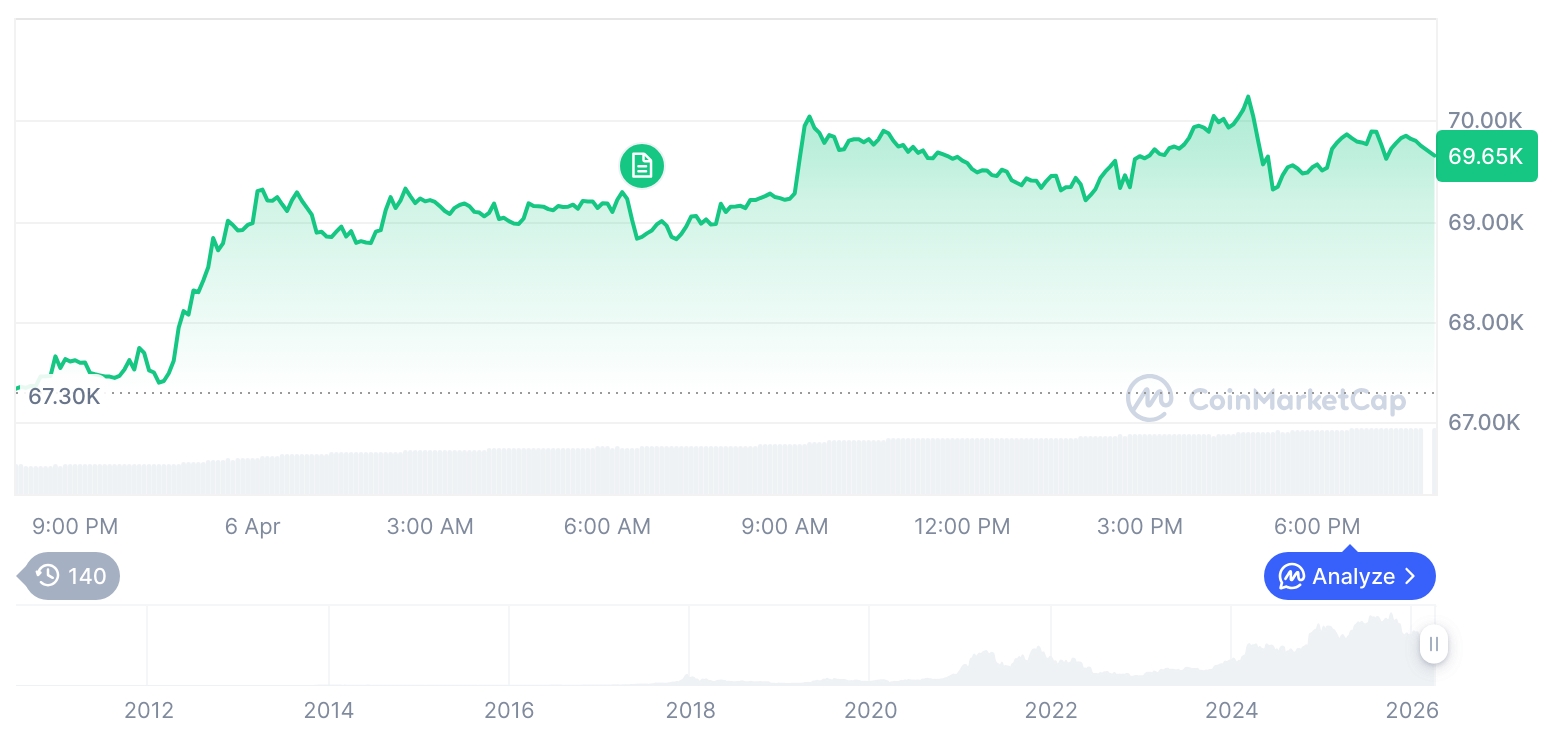Click the 6 Apr date axis label
Image resolution: width=1566 pixels, height=732 pixels.
[252, 526]
